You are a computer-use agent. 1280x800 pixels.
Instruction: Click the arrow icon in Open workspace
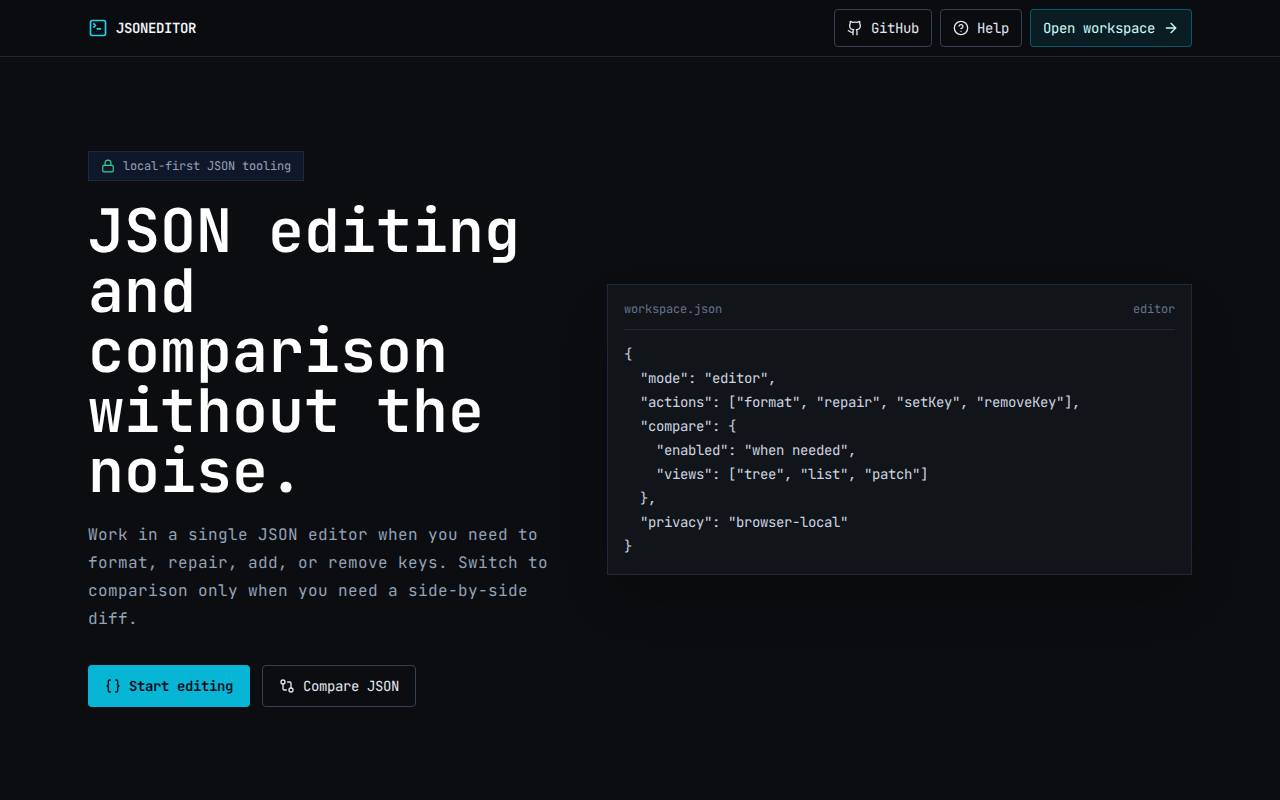pyautogui.click(x=1171, y=28)
